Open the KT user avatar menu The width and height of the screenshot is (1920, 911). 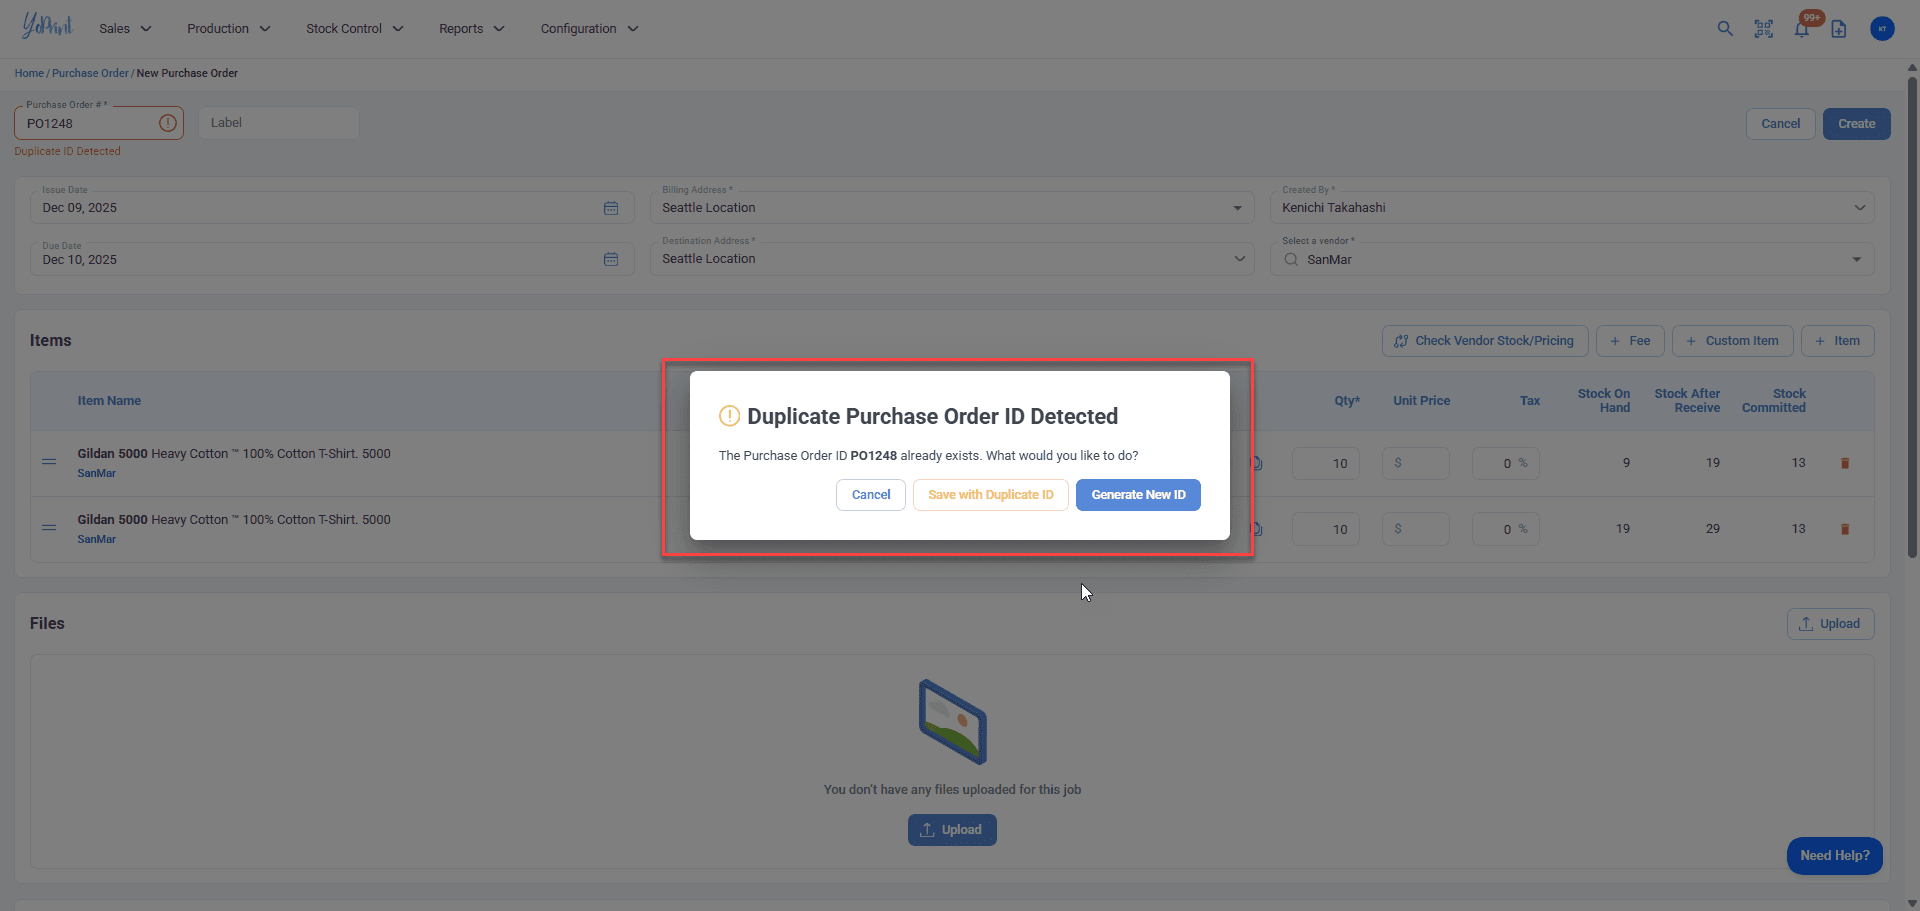(1882, 29)
